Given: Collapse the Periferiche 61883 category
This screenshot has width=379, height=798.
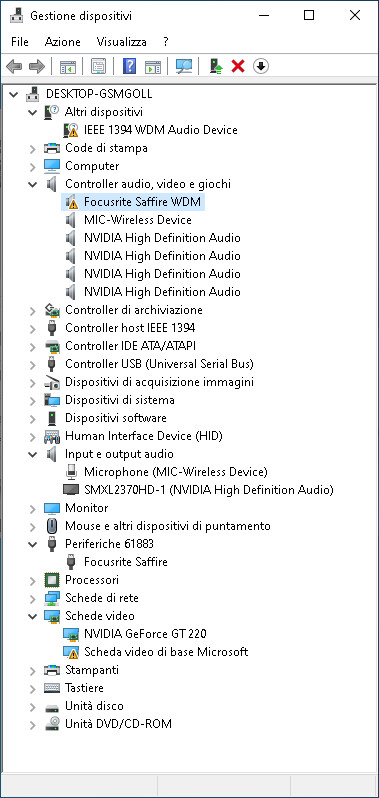Looking at the screenshot, I should 33,545.
